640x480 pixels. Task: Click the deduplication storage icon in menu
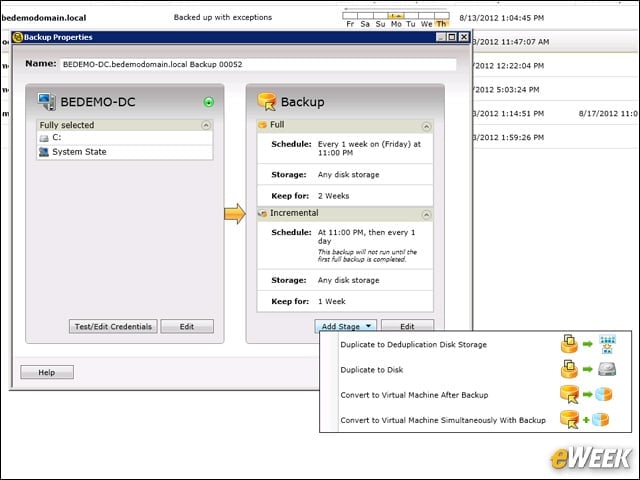coord(607,344)
